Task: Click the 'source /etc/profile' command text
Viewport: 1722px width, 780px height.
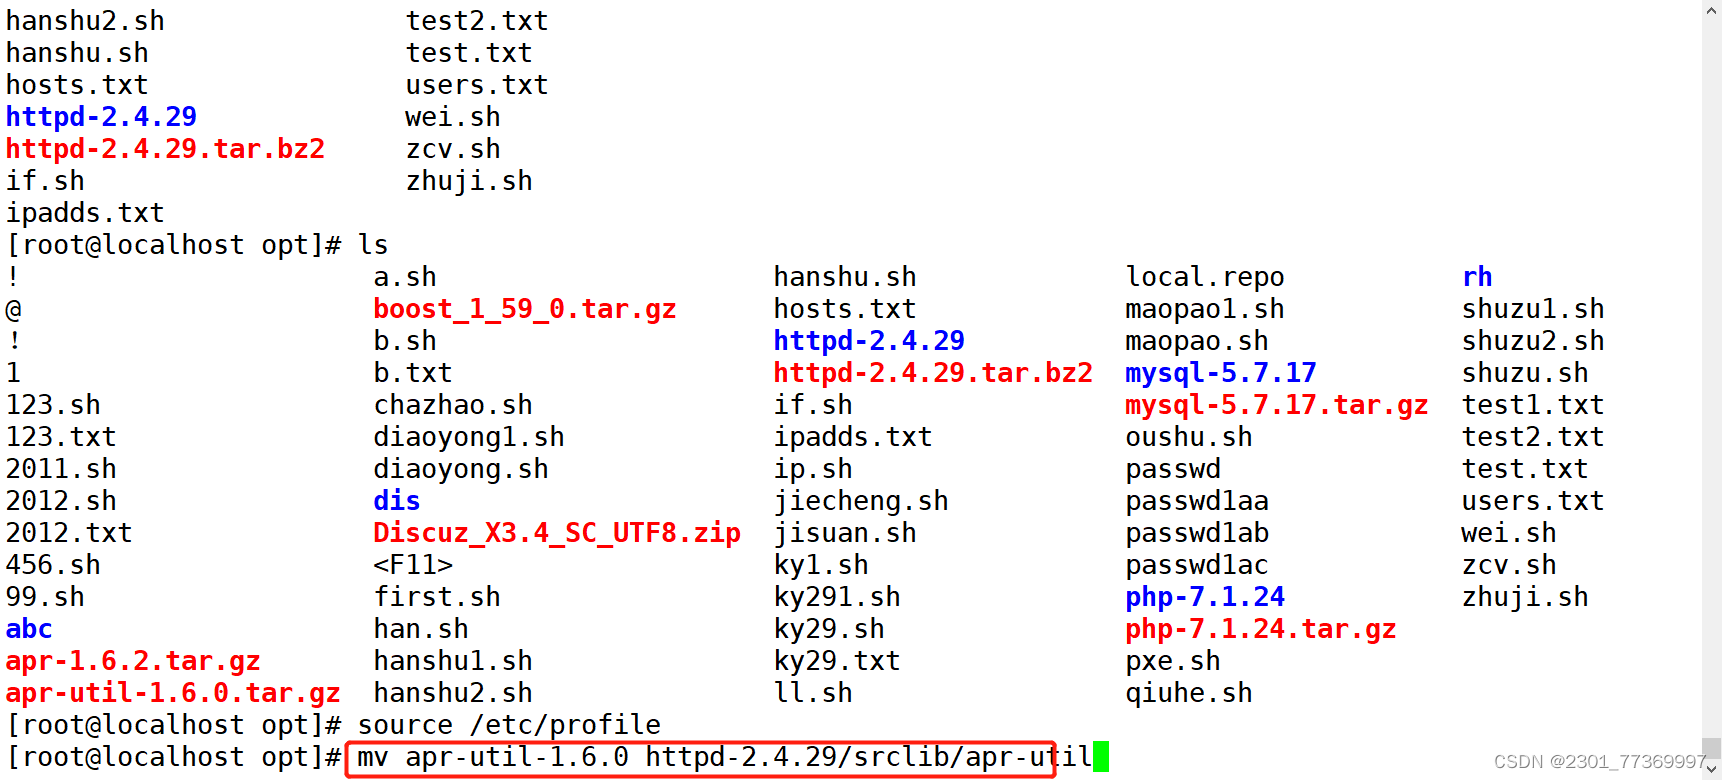Action: pyautogui.click(x=509, y=725)
